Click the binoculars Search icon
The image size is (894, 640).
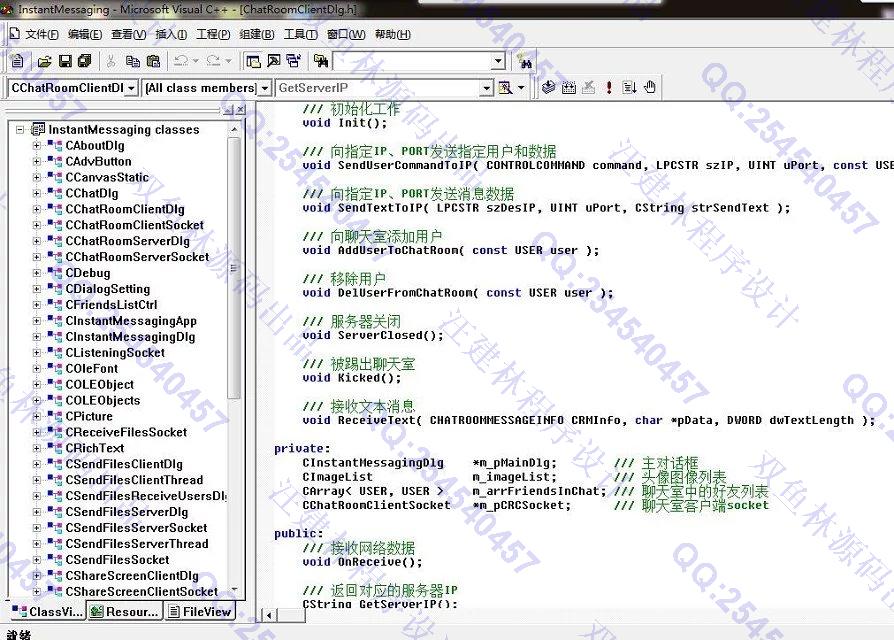click(x=525, y=62)
